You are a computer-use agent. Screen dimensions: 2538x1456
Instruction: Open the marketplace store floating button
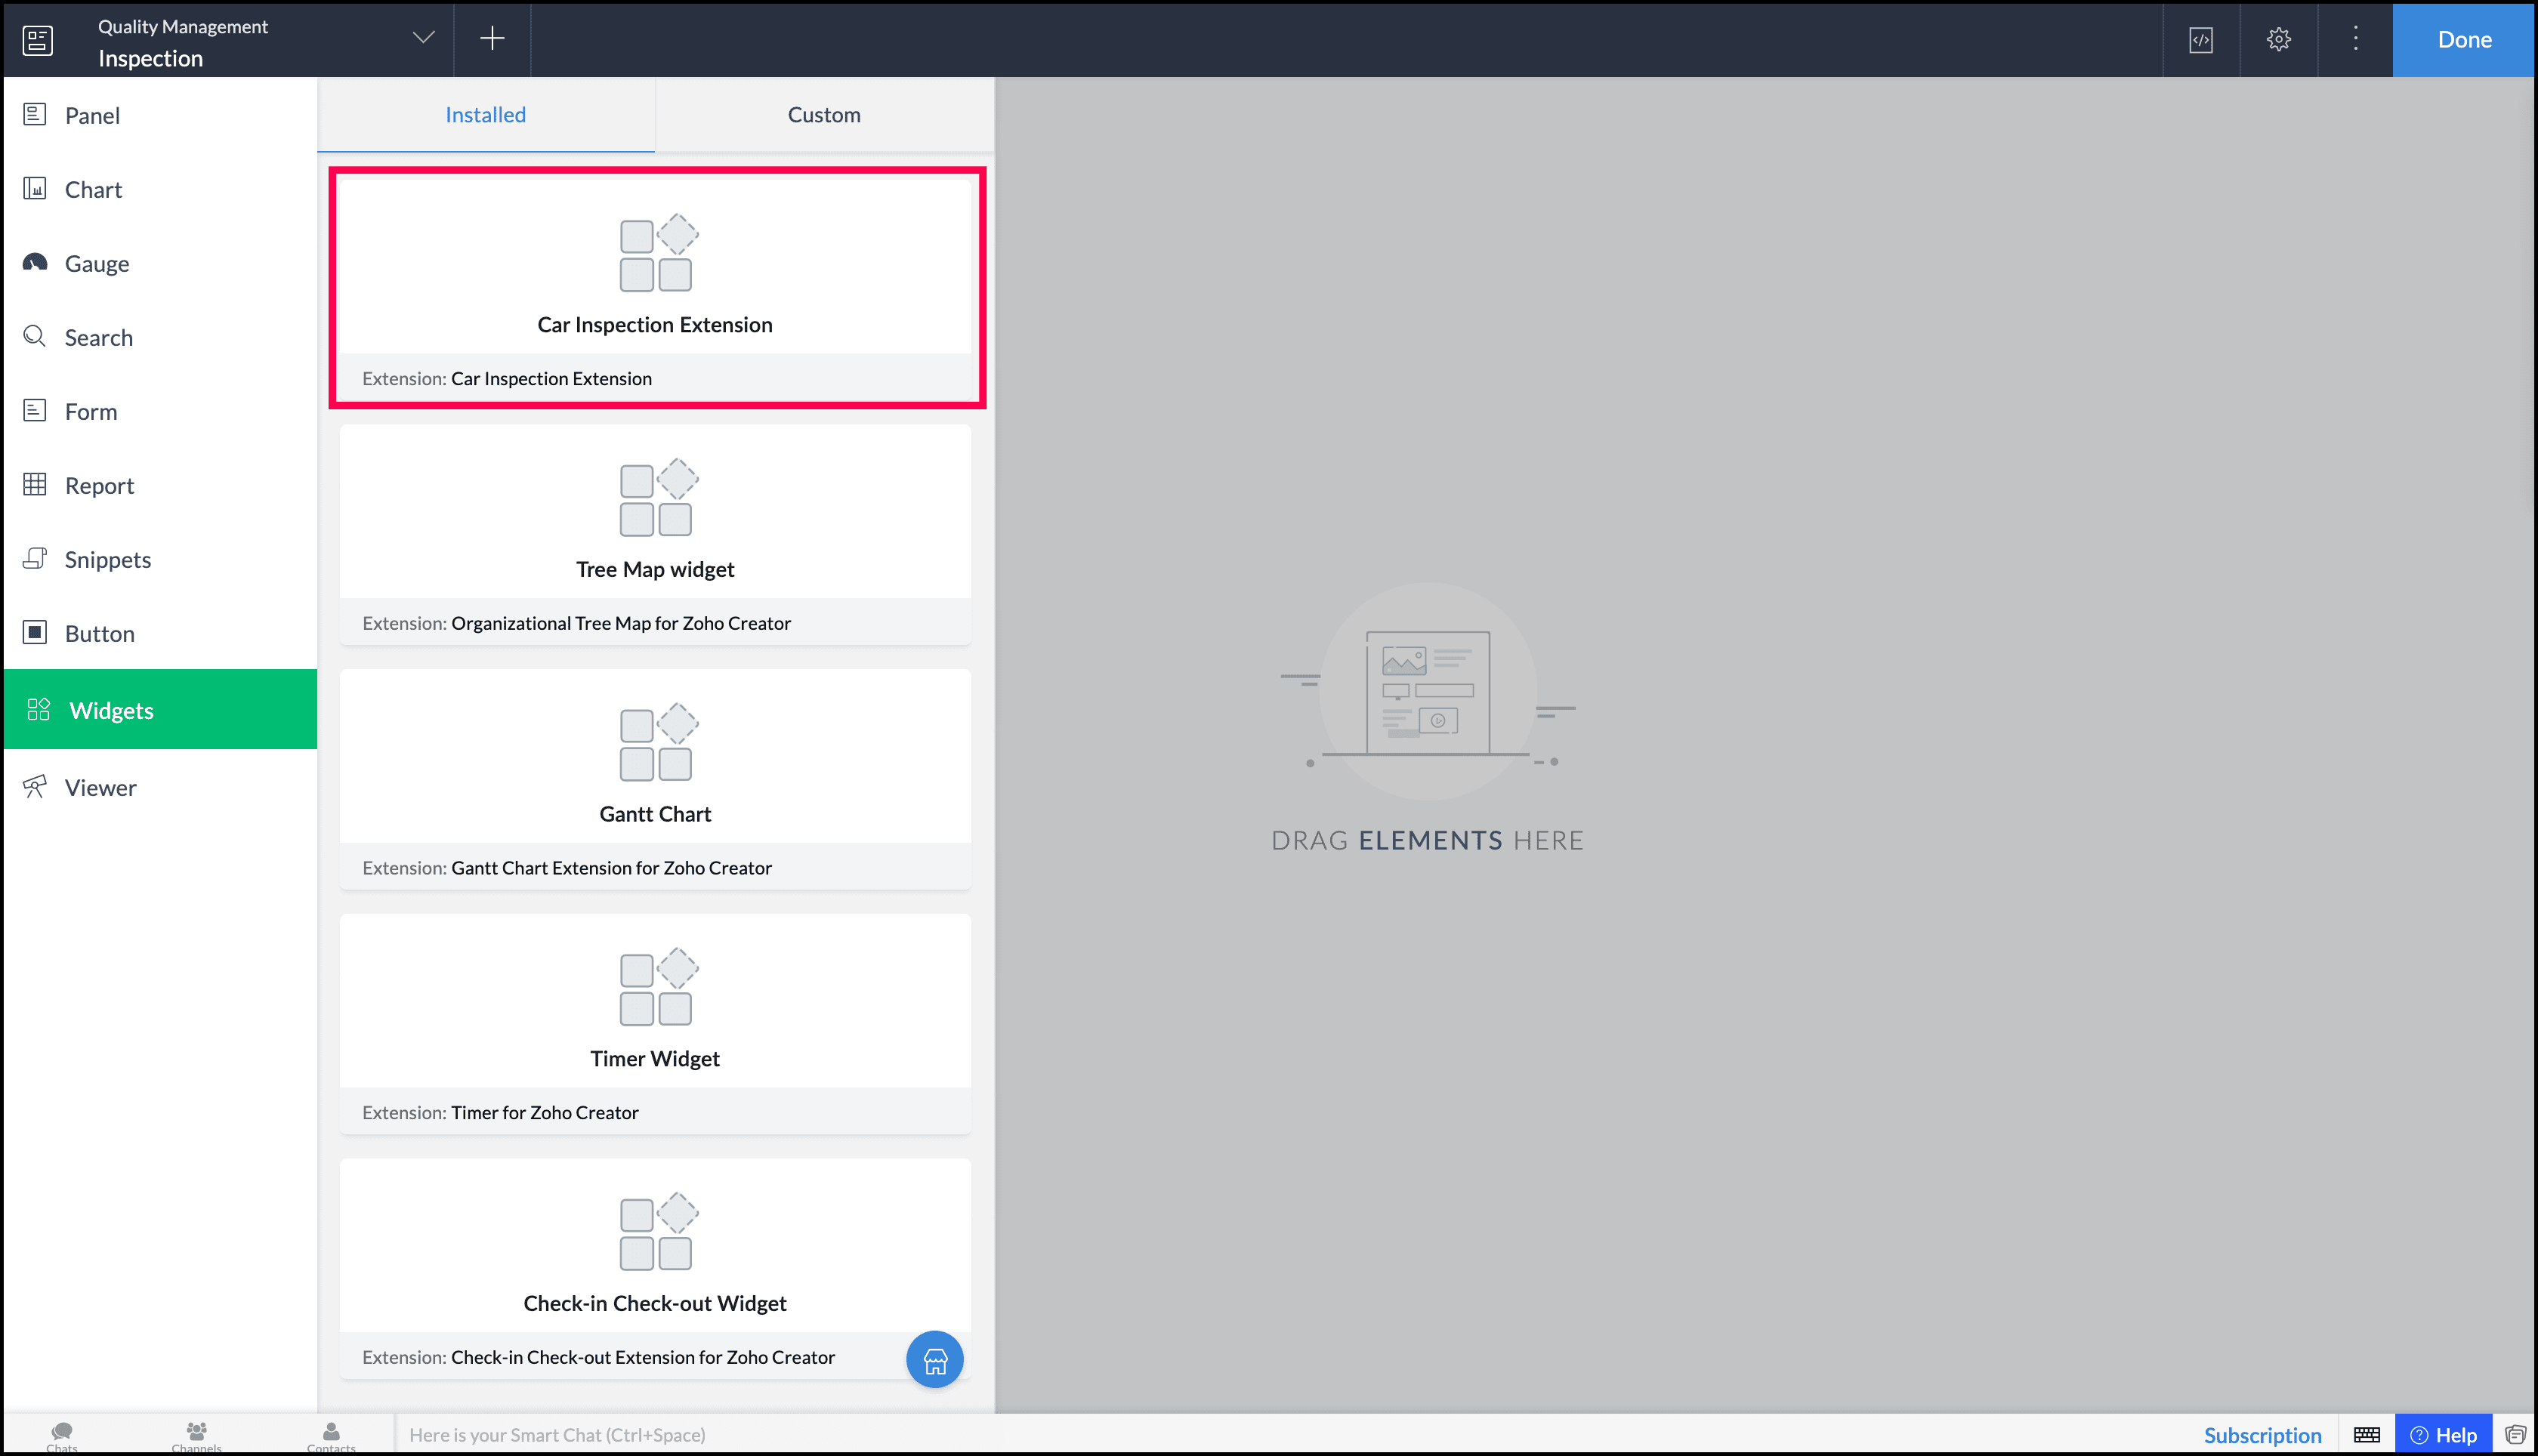(x=934, y=1359)
